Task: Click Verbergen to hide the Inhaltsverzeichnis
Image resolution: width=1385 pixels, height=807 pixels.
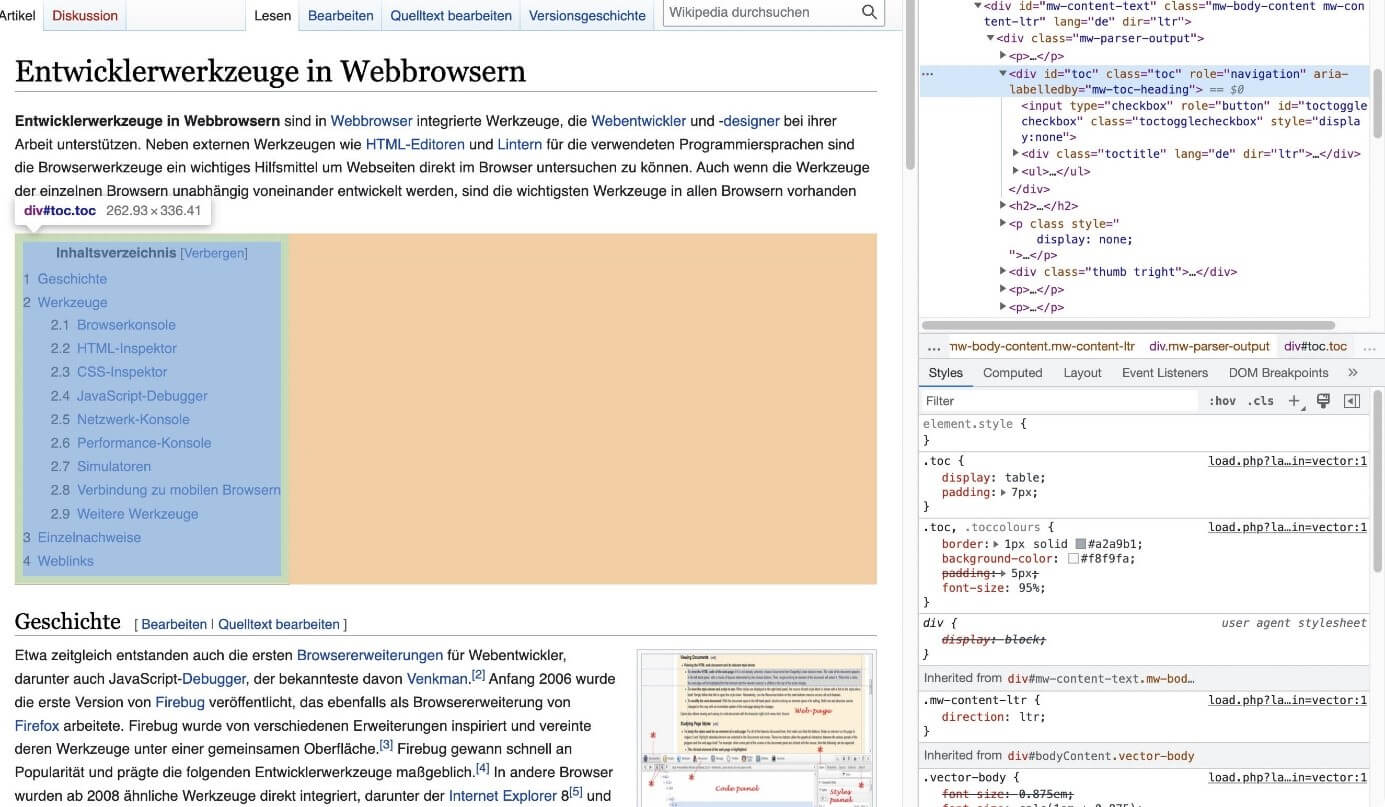Action: coord(214,253)
